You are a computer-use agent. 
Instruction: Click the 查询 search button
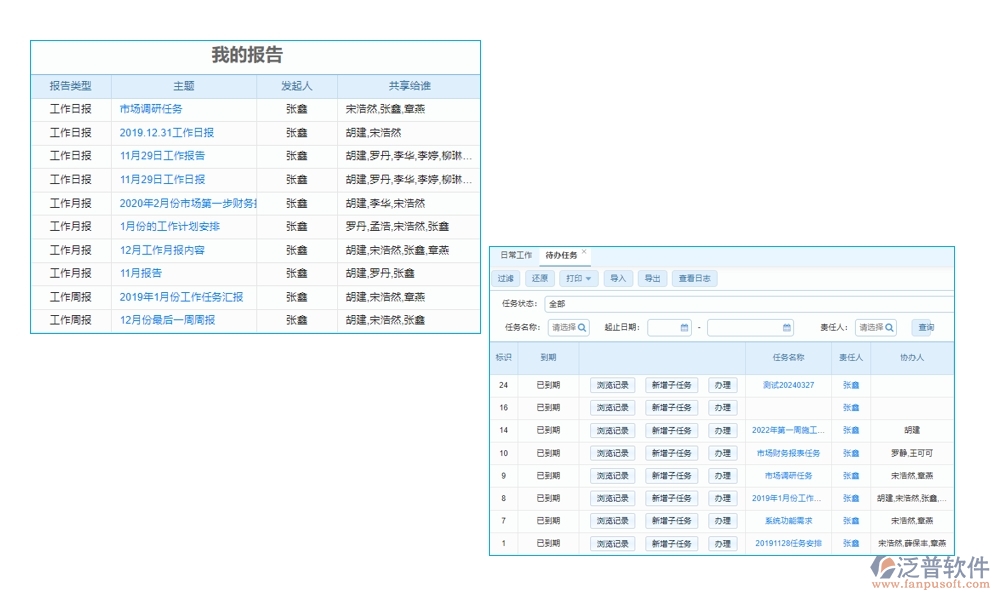pyautogui.click(x=925, y=327)
